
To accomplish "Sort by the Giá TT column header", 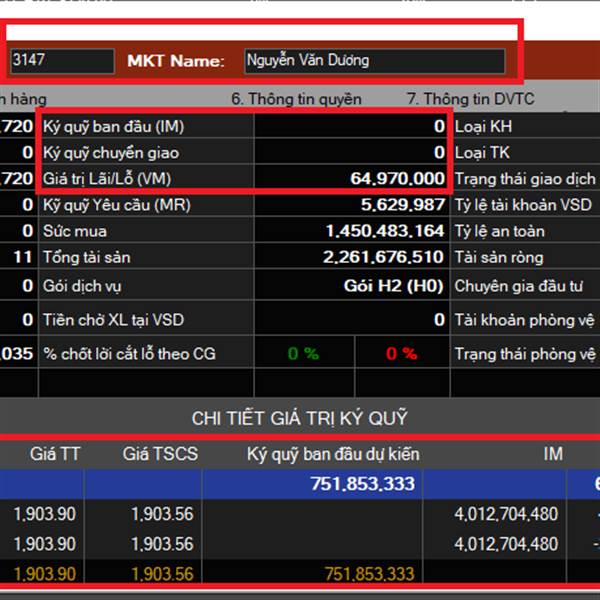I will pos(55,454).
